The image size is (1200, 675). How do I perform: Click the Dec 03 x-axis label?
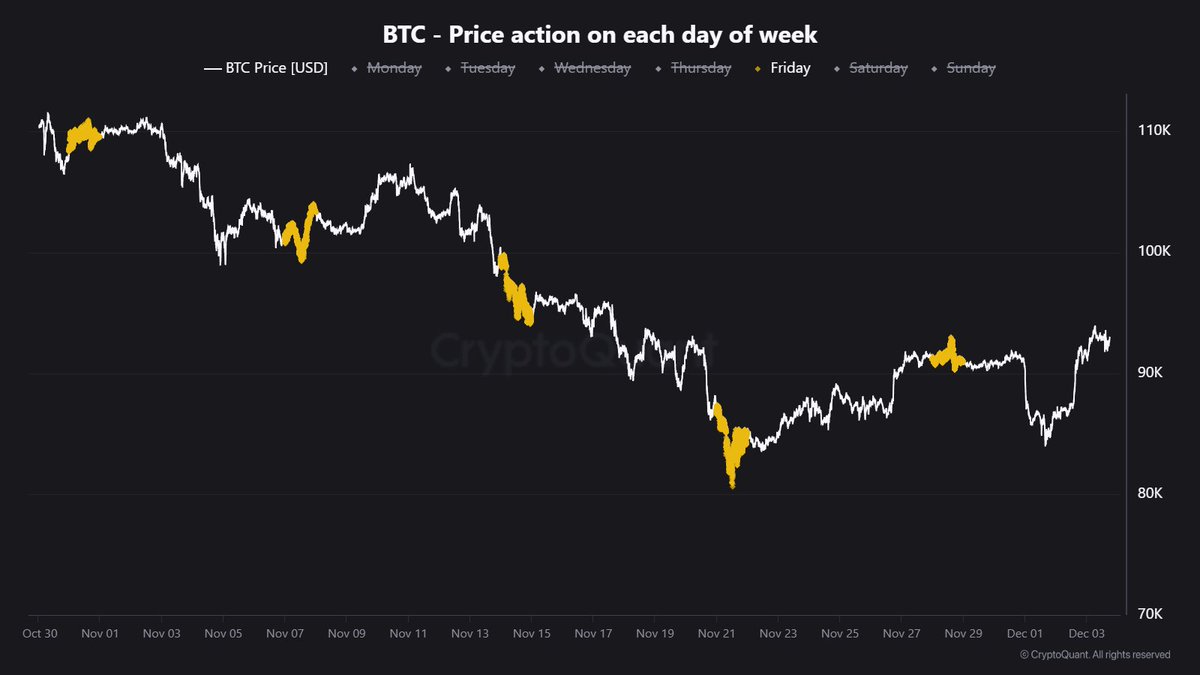coord(1085,633)
